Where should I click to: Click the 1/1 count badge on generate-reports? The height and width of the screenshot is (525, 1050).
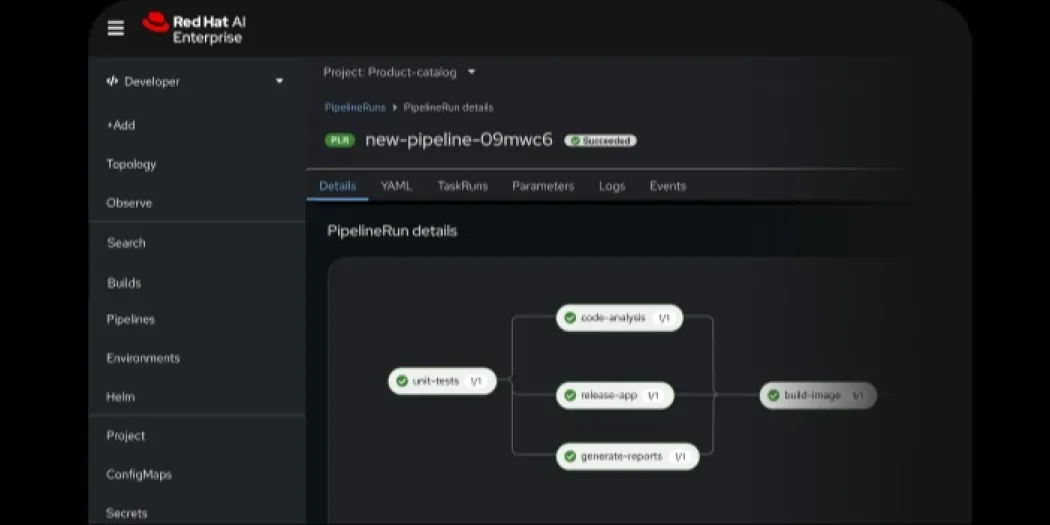(x=680, y=456)
